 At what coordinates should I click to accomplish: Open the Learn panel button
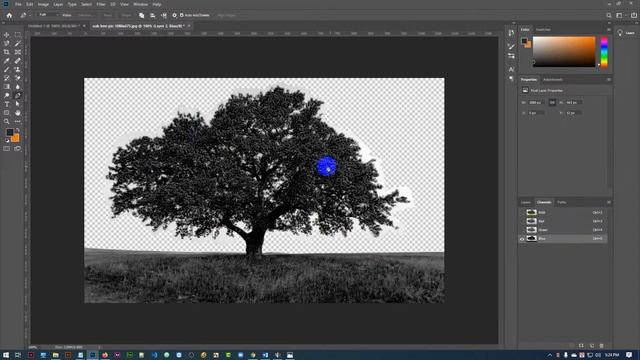point(627,33)
